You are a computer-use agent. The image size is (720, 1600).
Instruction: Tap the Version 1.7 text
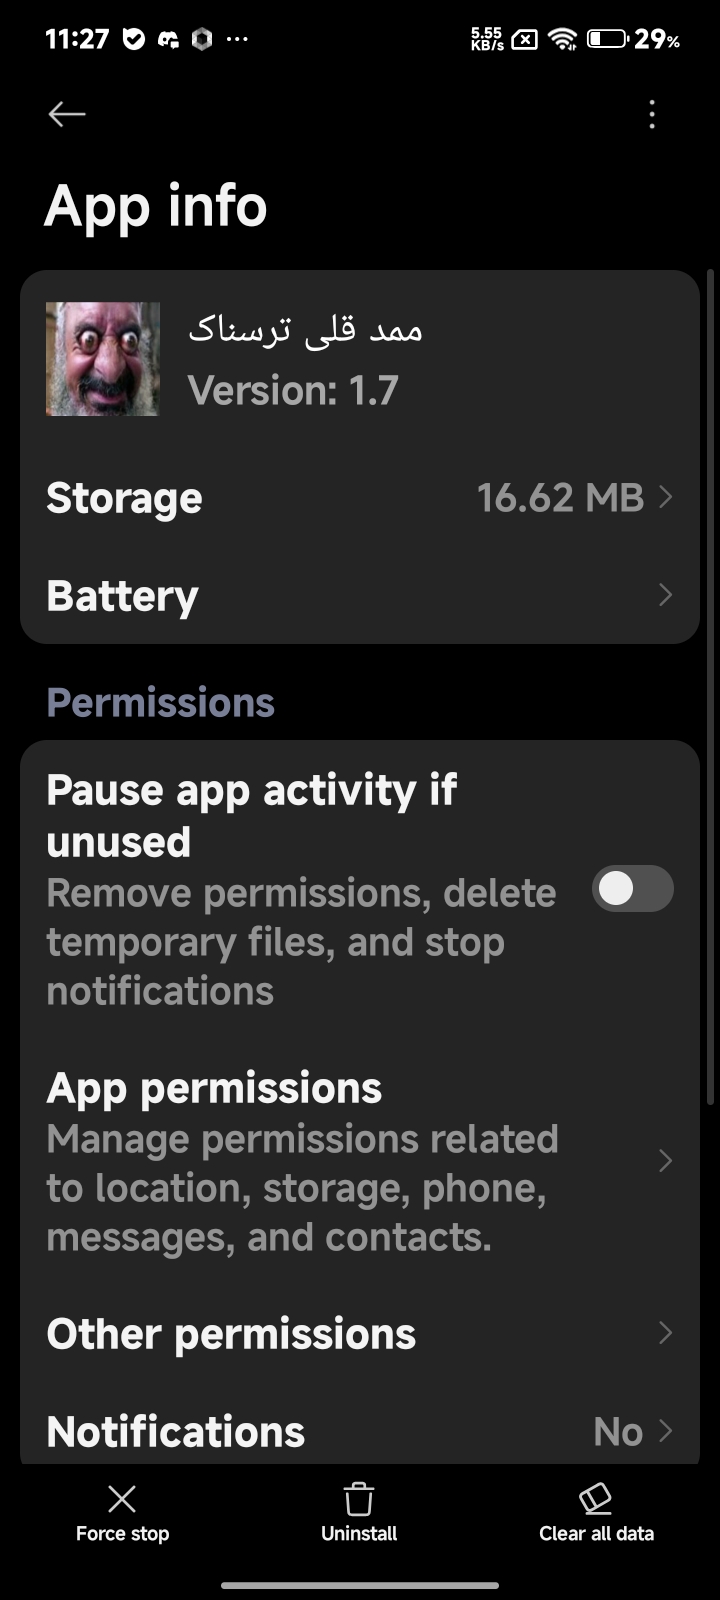click(293, 390)
